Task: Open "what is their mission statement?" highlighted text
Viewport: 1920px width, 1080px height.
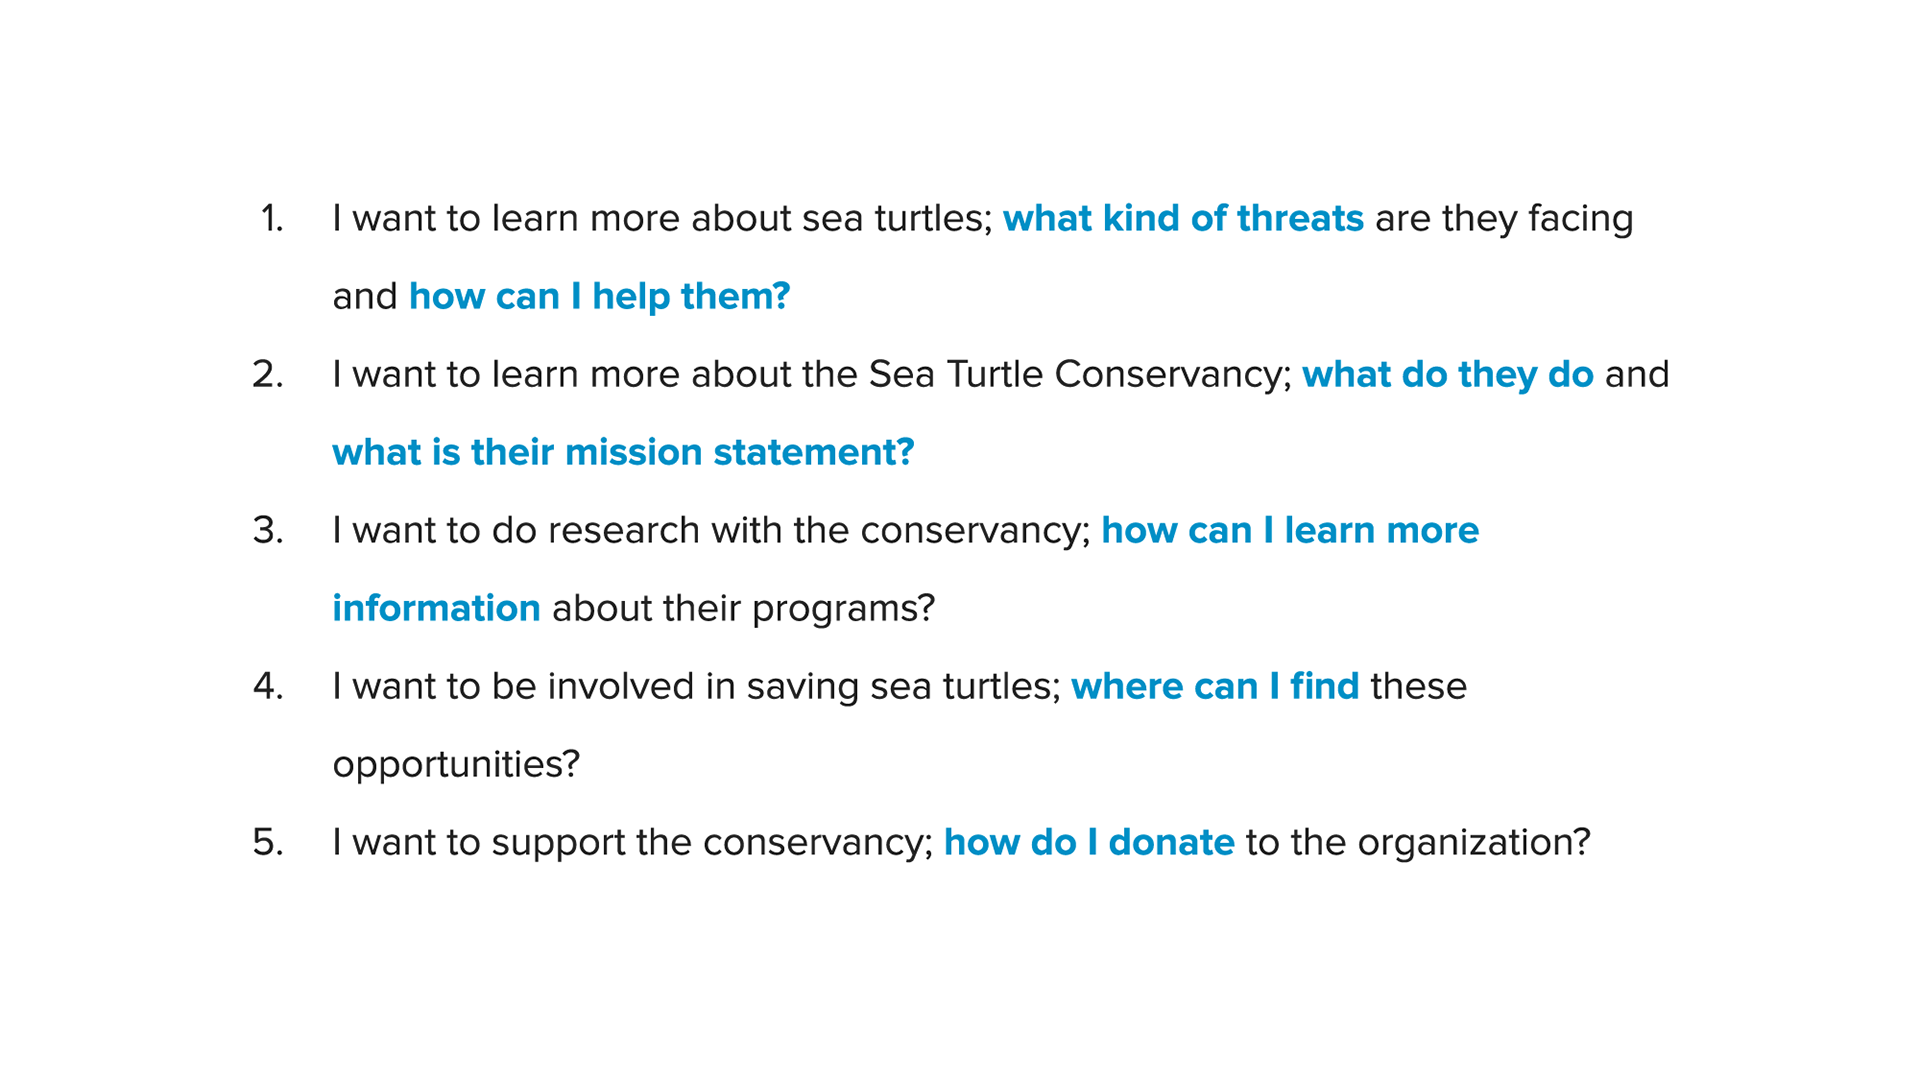Action: (623, 453)
